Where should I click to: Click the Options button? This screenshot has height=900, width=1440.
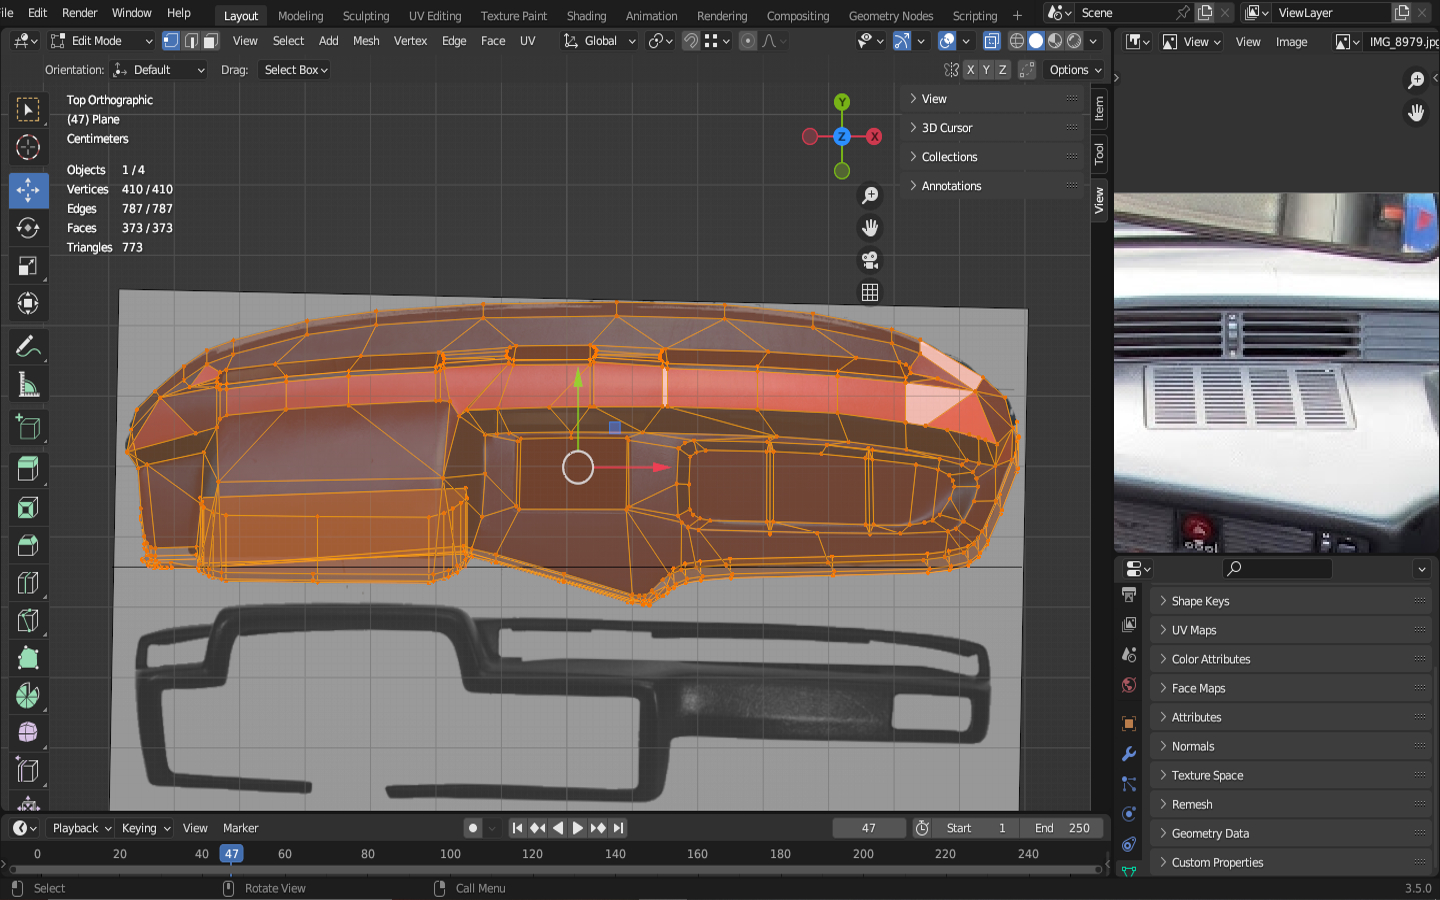(x=1075, y=70)
